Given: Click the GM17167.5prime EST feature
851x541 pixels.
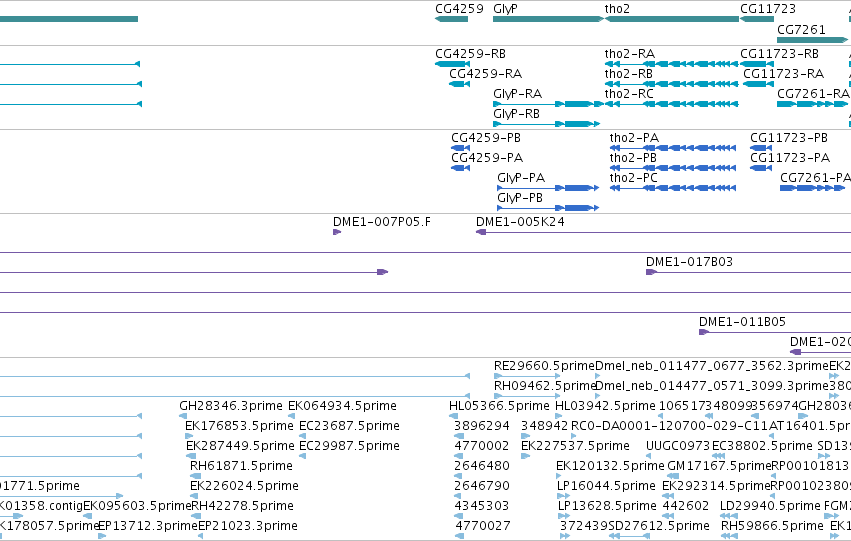Looking at the screenshot, I should [x=673, y=476].
